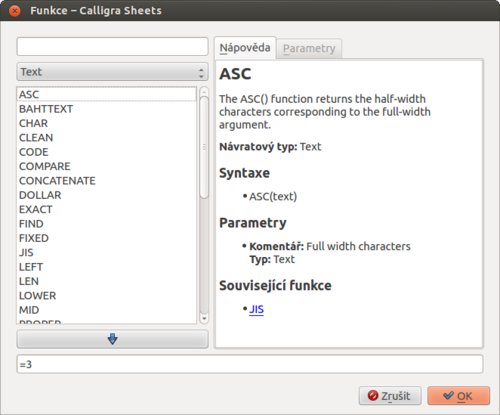Click the function search input field
Screen dimensions: 500x415
pos(113,46)
